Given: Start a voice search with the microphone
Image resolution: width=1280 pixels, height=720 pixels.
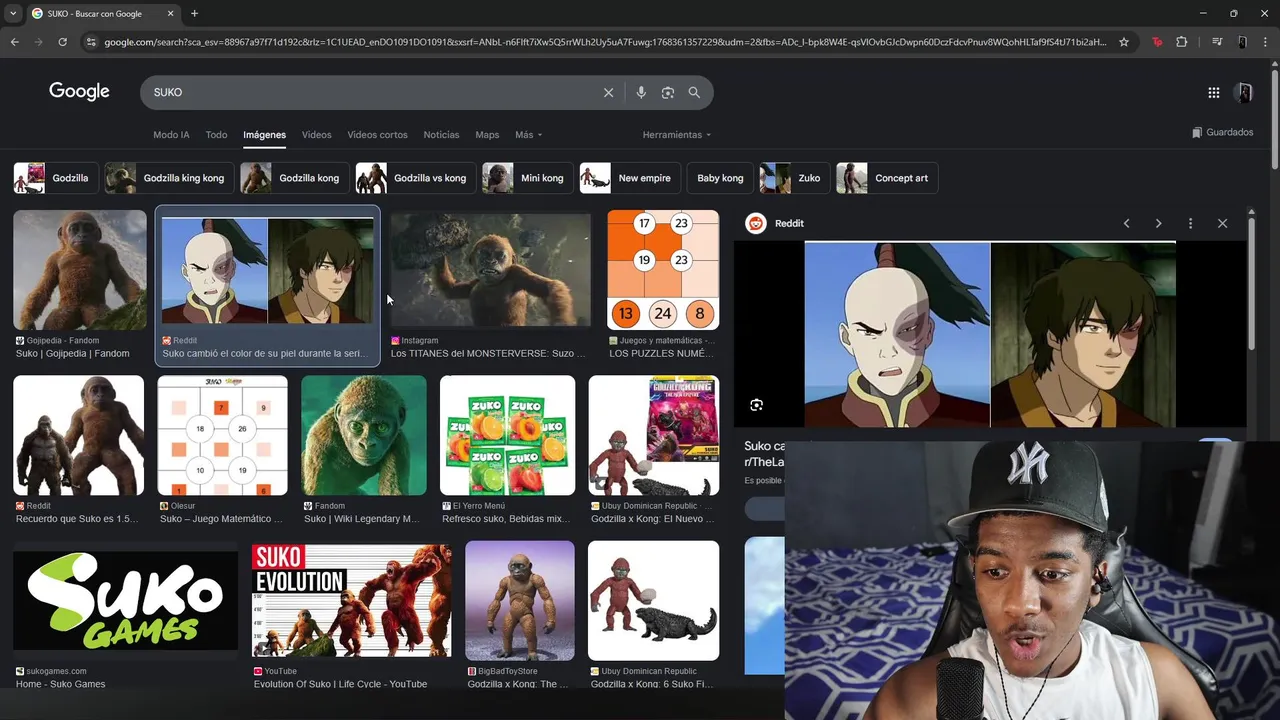Looking at the screenshot, I should pyautogui.click(x=641, y=92).
